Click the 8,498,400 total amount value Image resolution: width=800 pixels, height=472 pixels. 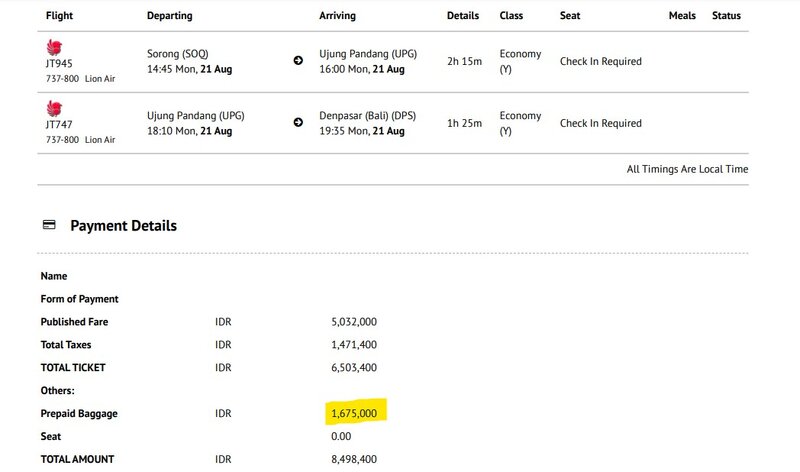[354, 459]
